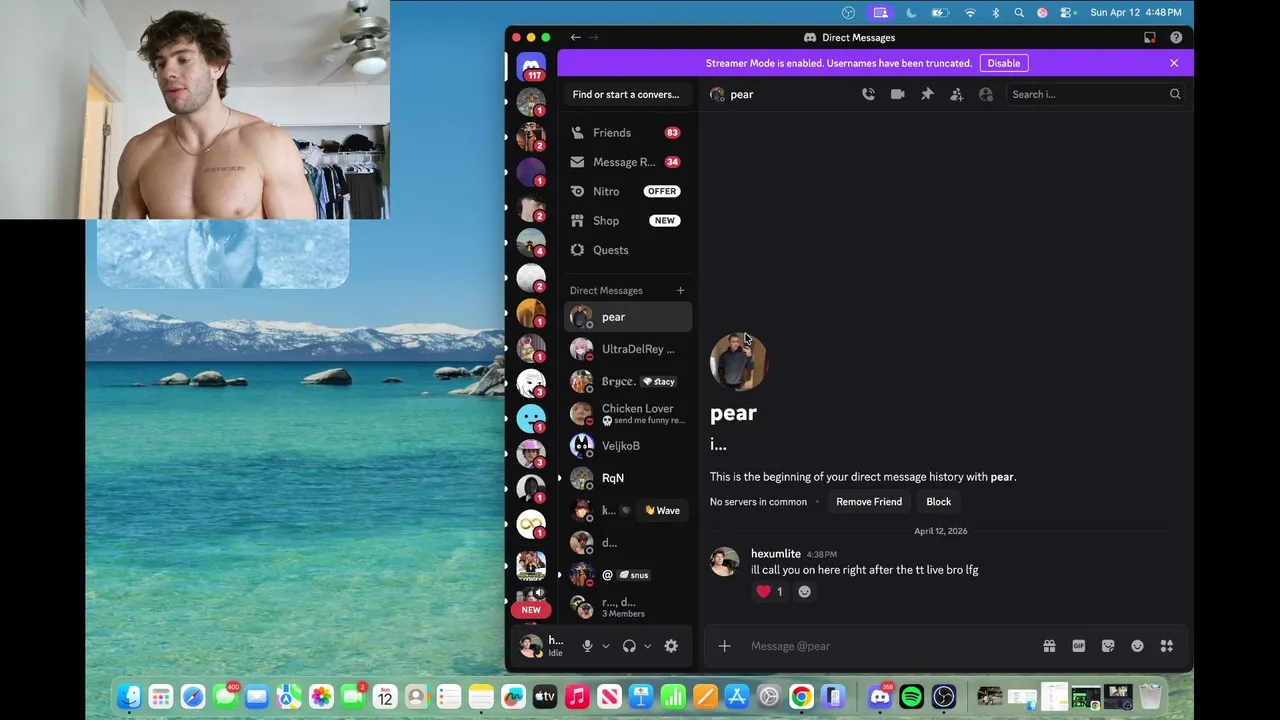Open Shop page
Viewport: 1280px width, 720px height.
pyautogui.click(x=627, y=220)
